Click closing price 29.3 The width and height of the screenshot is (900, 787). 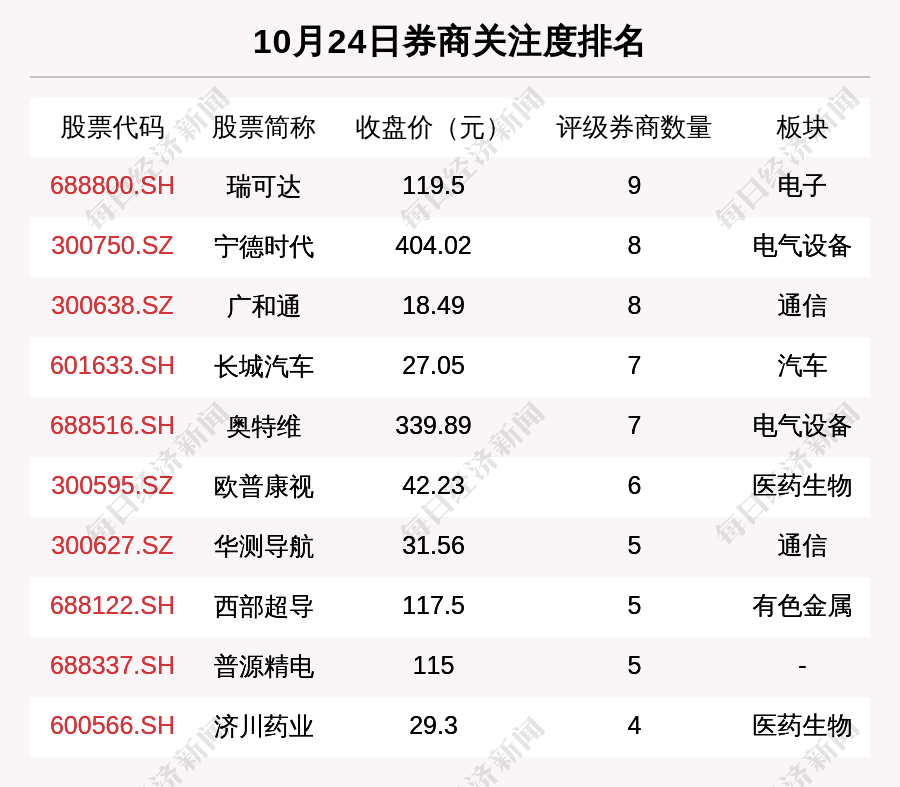click(433, 726)
